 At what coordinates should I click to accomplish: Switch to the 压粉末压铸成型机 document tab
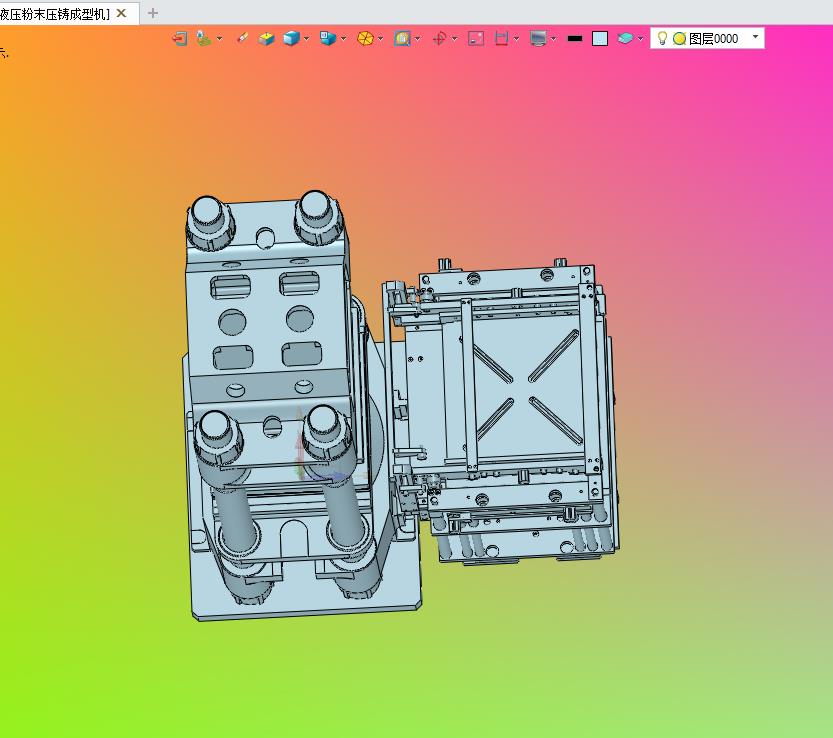54,14
